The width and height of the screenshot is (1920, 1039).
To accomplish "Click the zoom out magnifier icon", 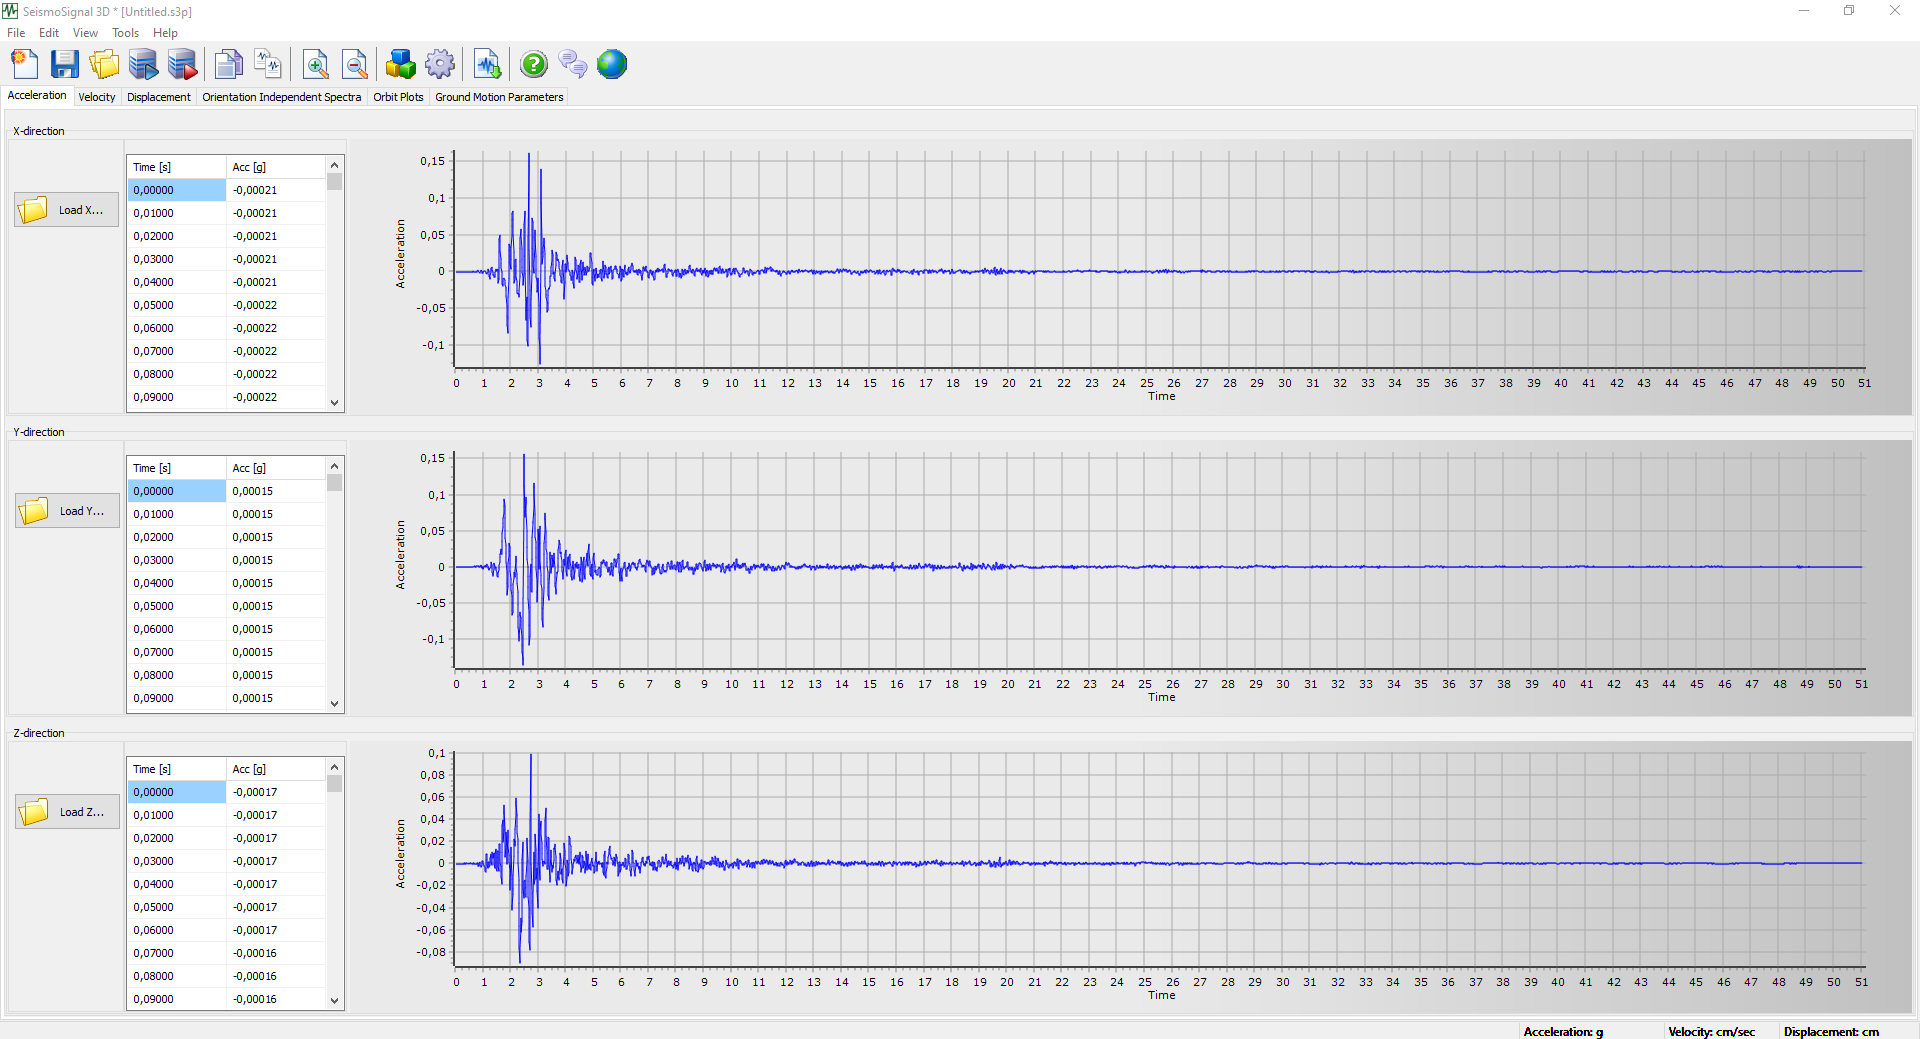I will point(355,65).
